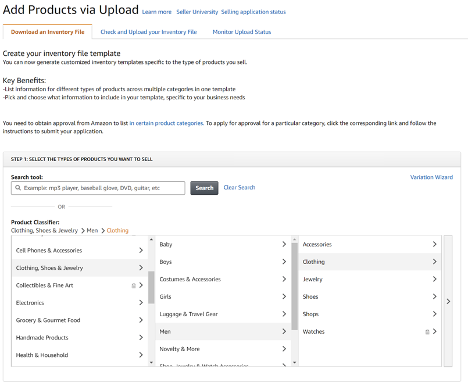This screenshot has height=386, width=468.
Task: Select Baby in the middle column
Action: coord(223,244)
